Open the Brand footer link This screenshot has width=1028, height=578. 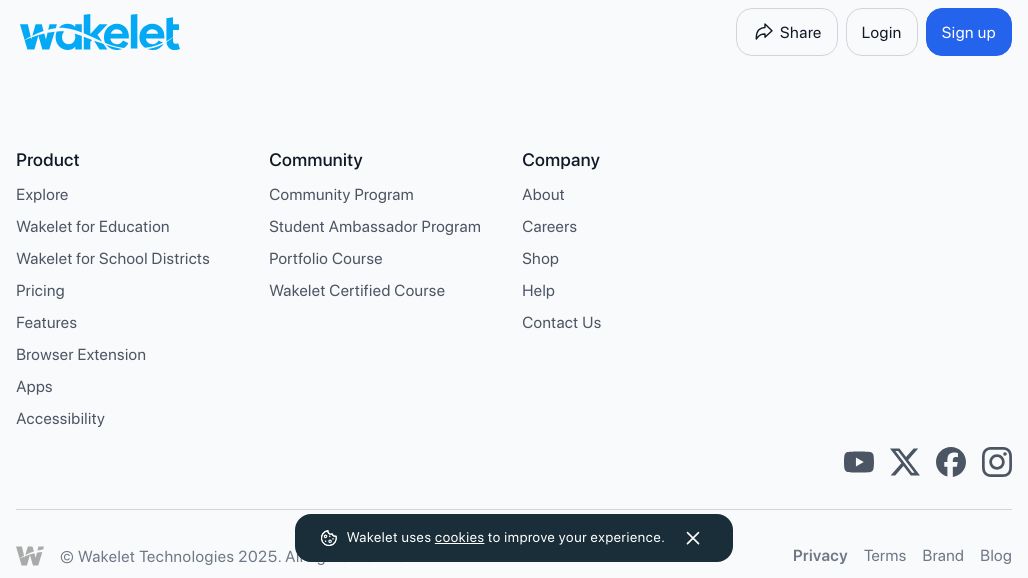pyautogui.click(x=943, y=556)
